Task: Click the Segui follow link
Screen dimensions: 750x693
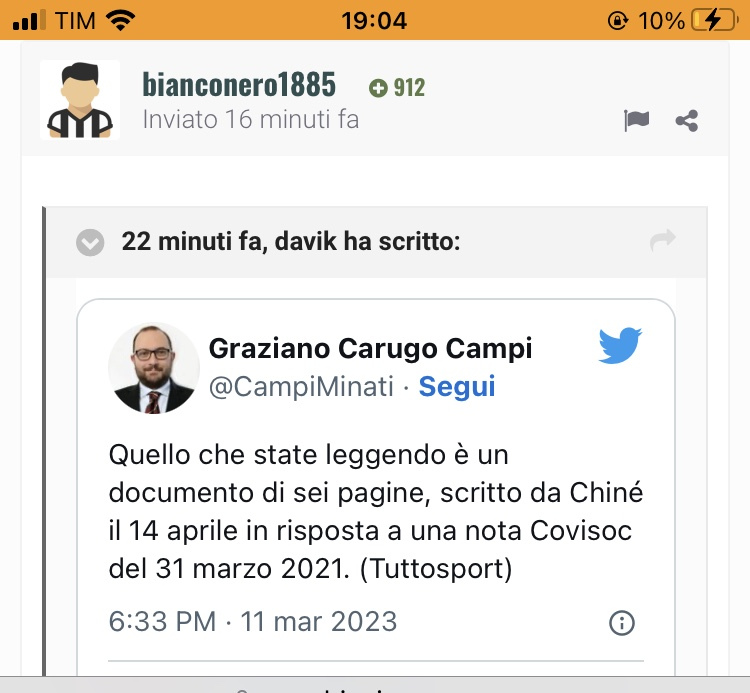Action: click(x=457, y=386)
